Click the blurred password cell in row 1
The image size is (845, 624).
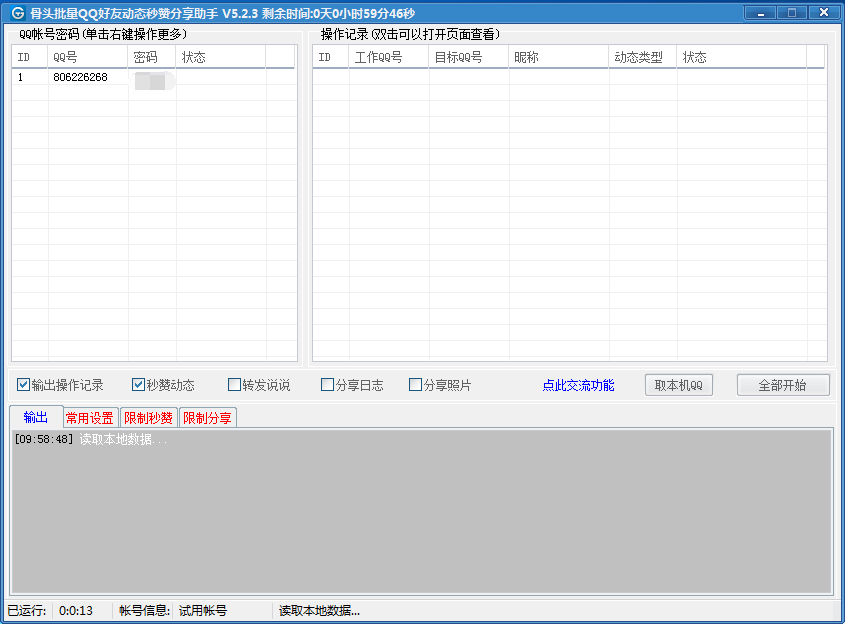pos(152,79)
